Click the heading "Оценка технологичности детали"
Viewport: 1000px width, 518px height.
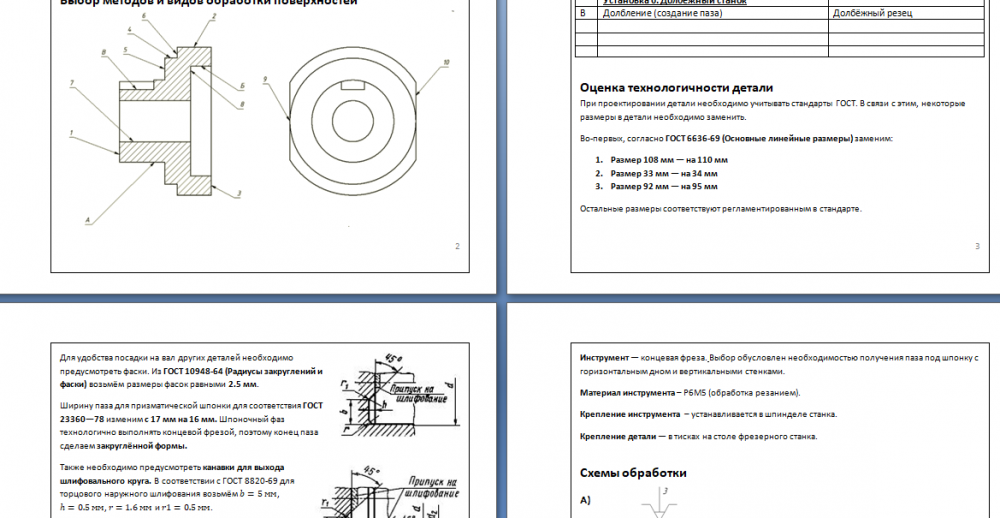676,88
